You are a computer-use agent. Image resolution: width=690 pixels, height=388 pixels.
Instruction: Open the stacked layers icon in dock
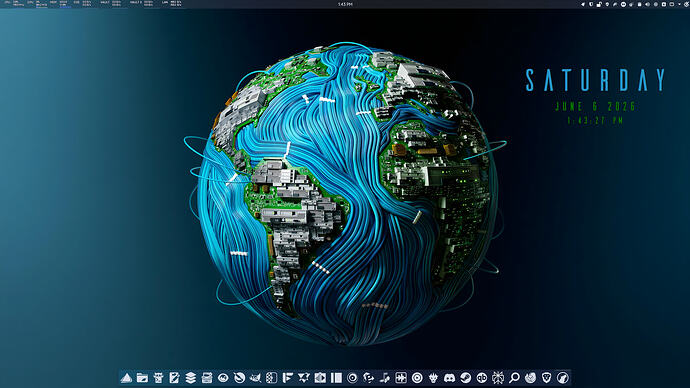[x=191, y=377]
